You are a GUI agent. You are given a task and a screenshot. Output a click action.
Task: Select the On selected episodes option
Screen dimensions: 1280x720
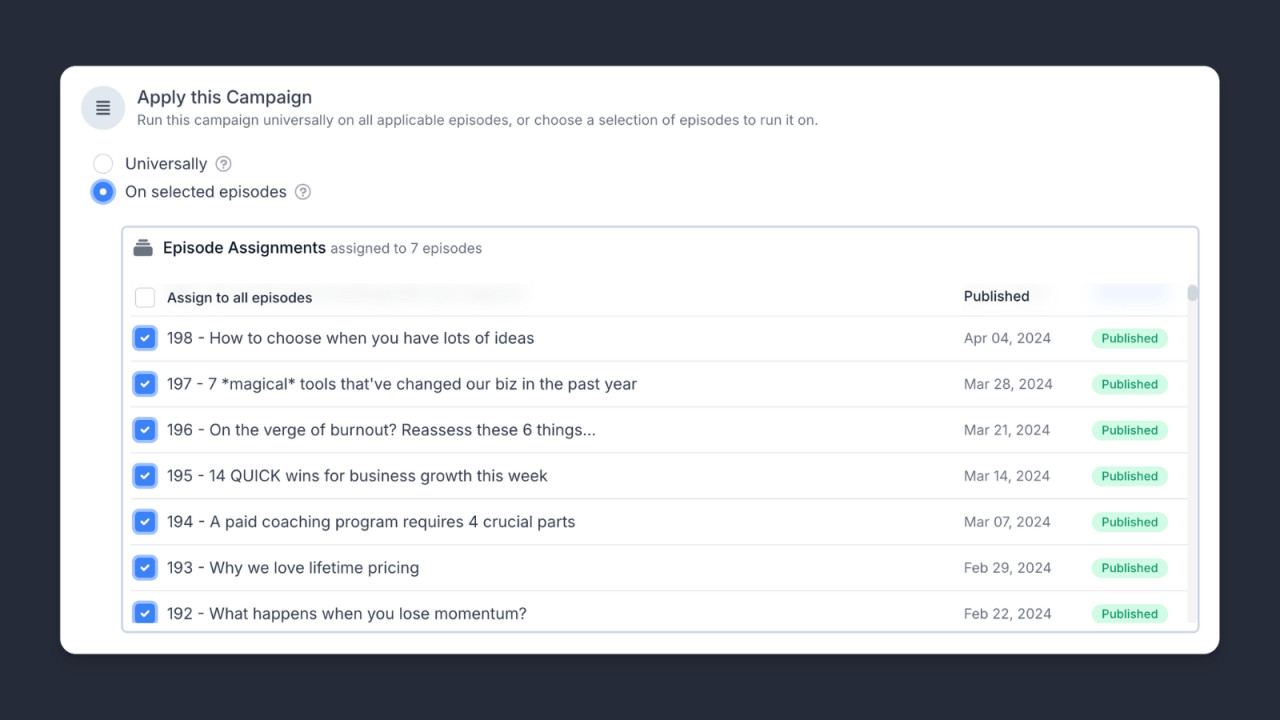103,191
